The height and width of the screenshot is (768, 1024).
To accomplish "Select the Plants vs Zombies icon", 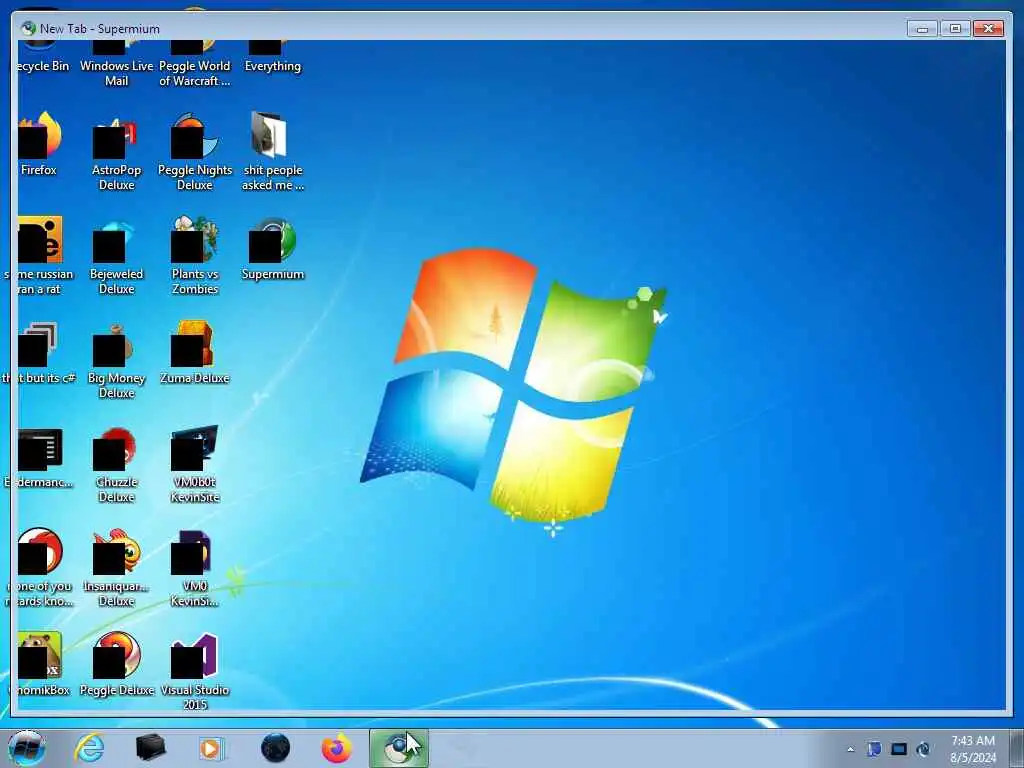I will (195, 255).
